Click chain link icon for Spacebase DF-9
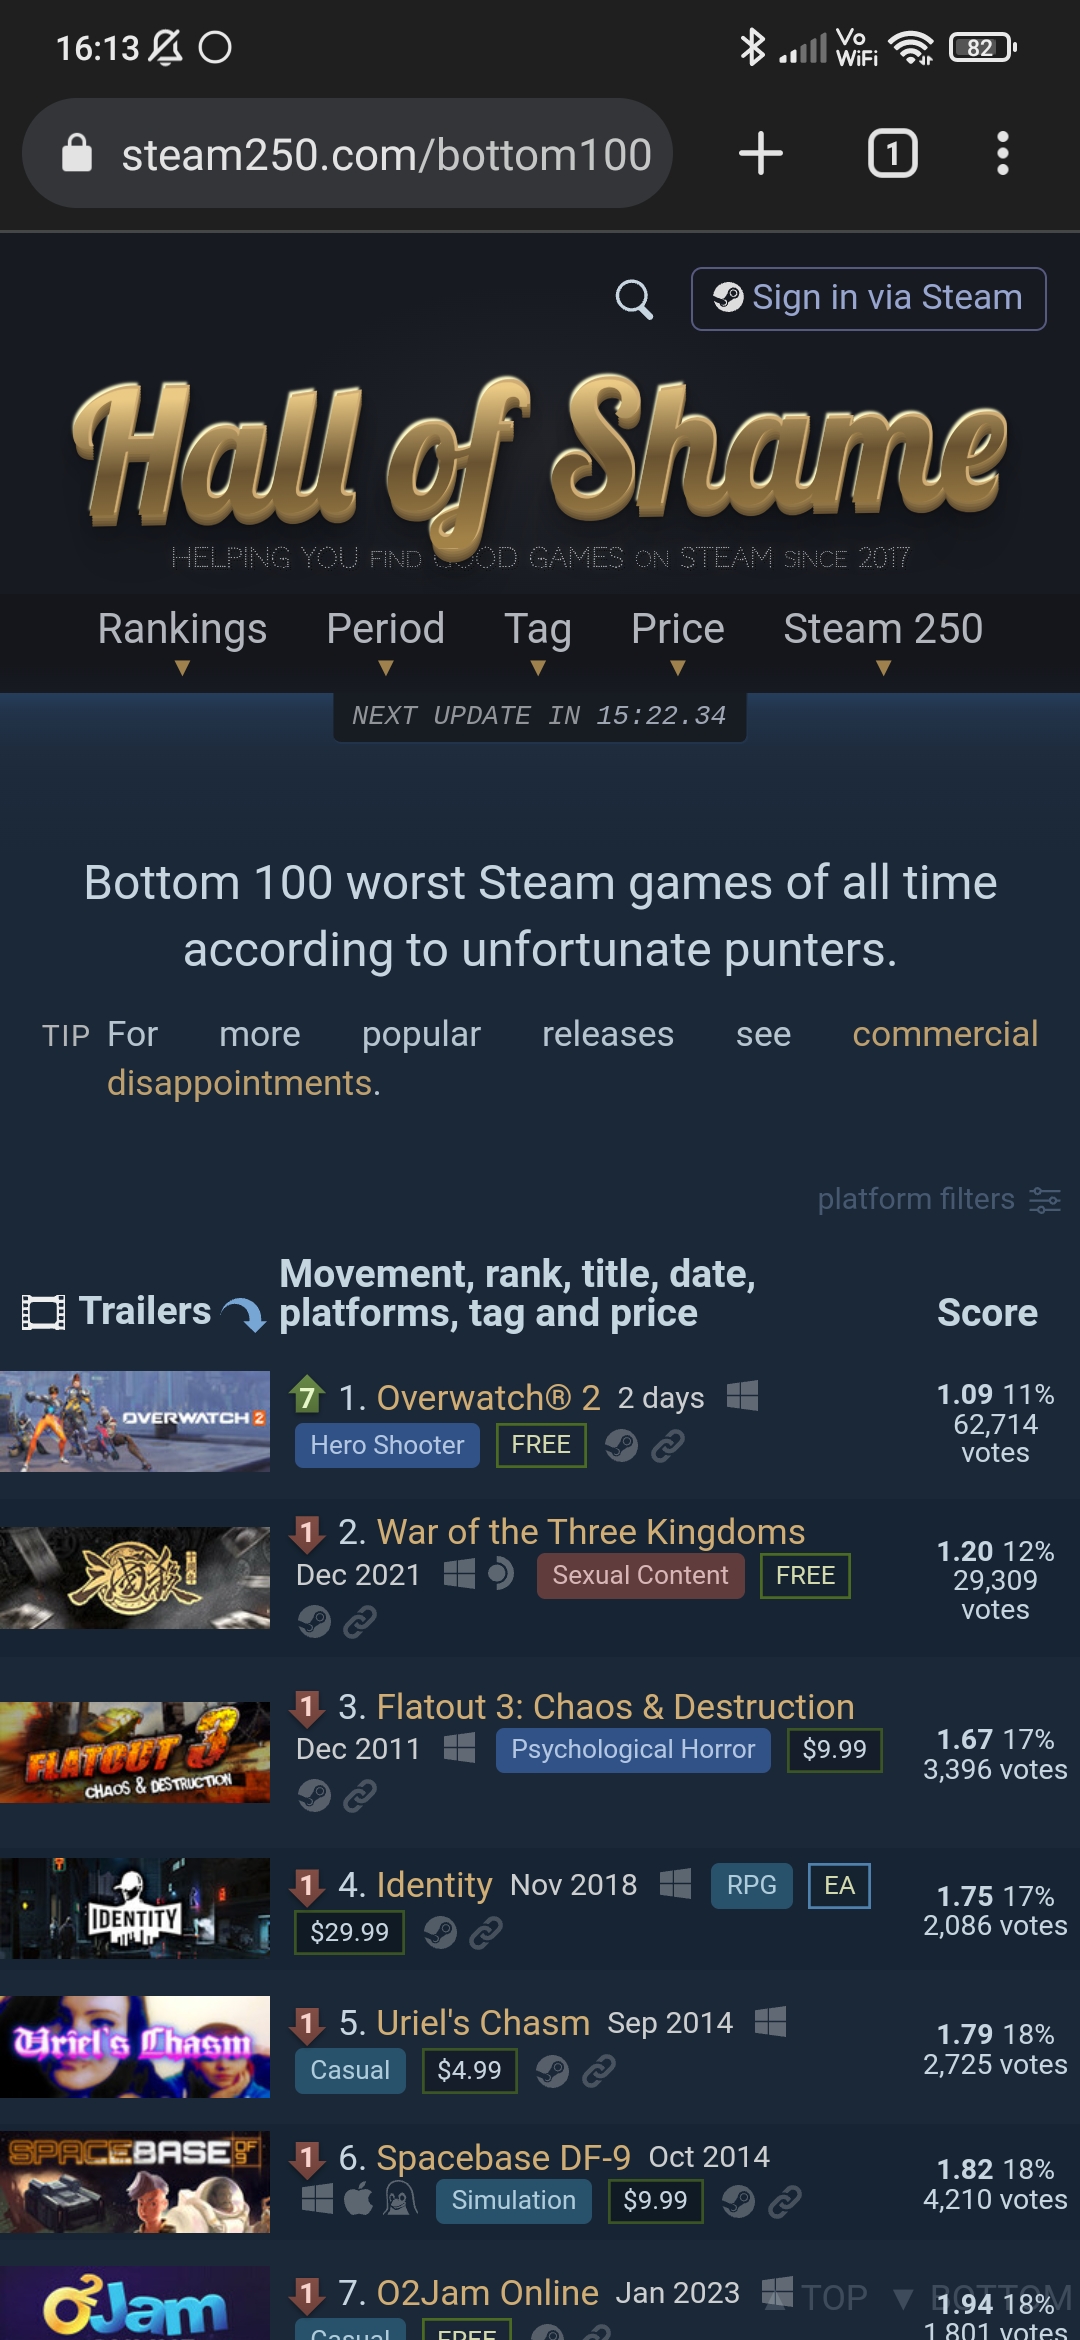 point(785,2201)
